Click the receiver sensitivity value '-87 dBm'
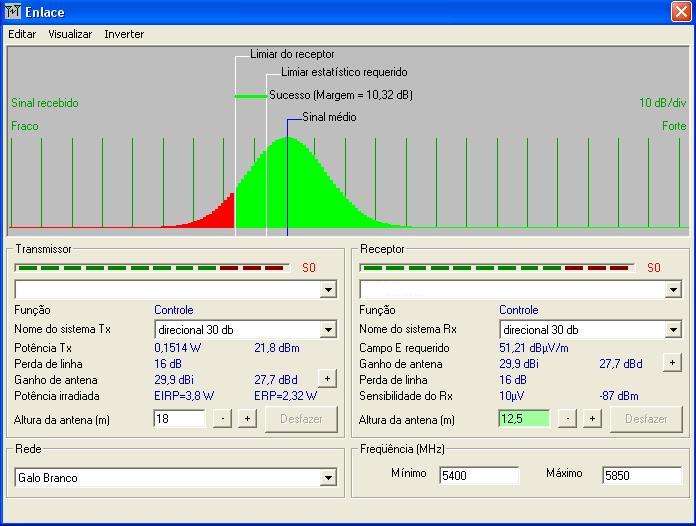The height and width of the screenshot is (526, 696). tap(619, 395)
